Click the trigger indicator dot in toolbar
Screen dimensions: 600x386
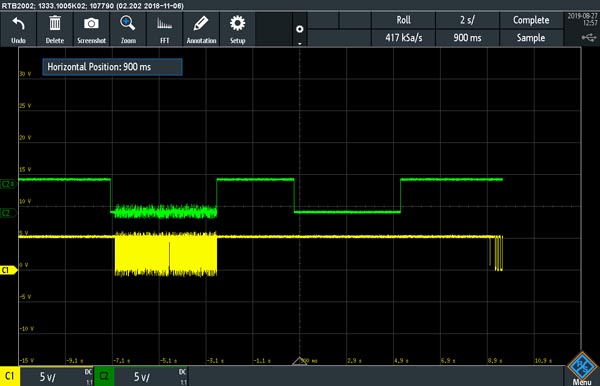pyautogui.click(x=300, y=29)
